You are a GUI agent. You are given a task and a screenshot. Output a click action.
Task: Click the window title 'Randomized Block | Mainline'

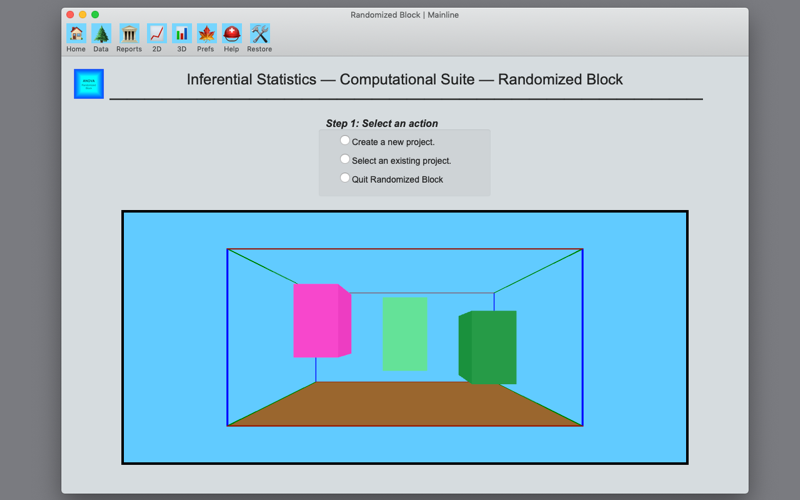[x=405, y=15]
